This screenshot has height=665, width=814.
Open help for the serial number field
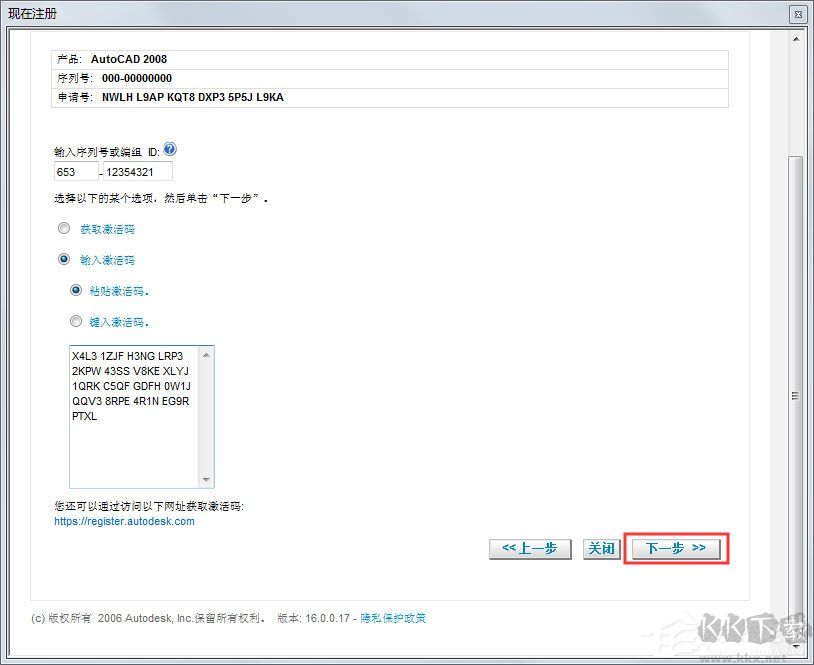point(170,149)
